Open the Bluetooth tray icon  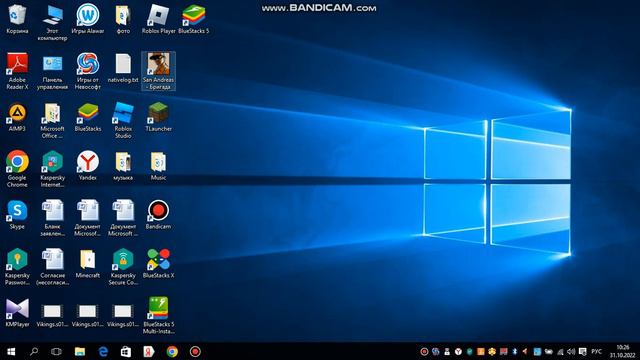click(515, 352)
